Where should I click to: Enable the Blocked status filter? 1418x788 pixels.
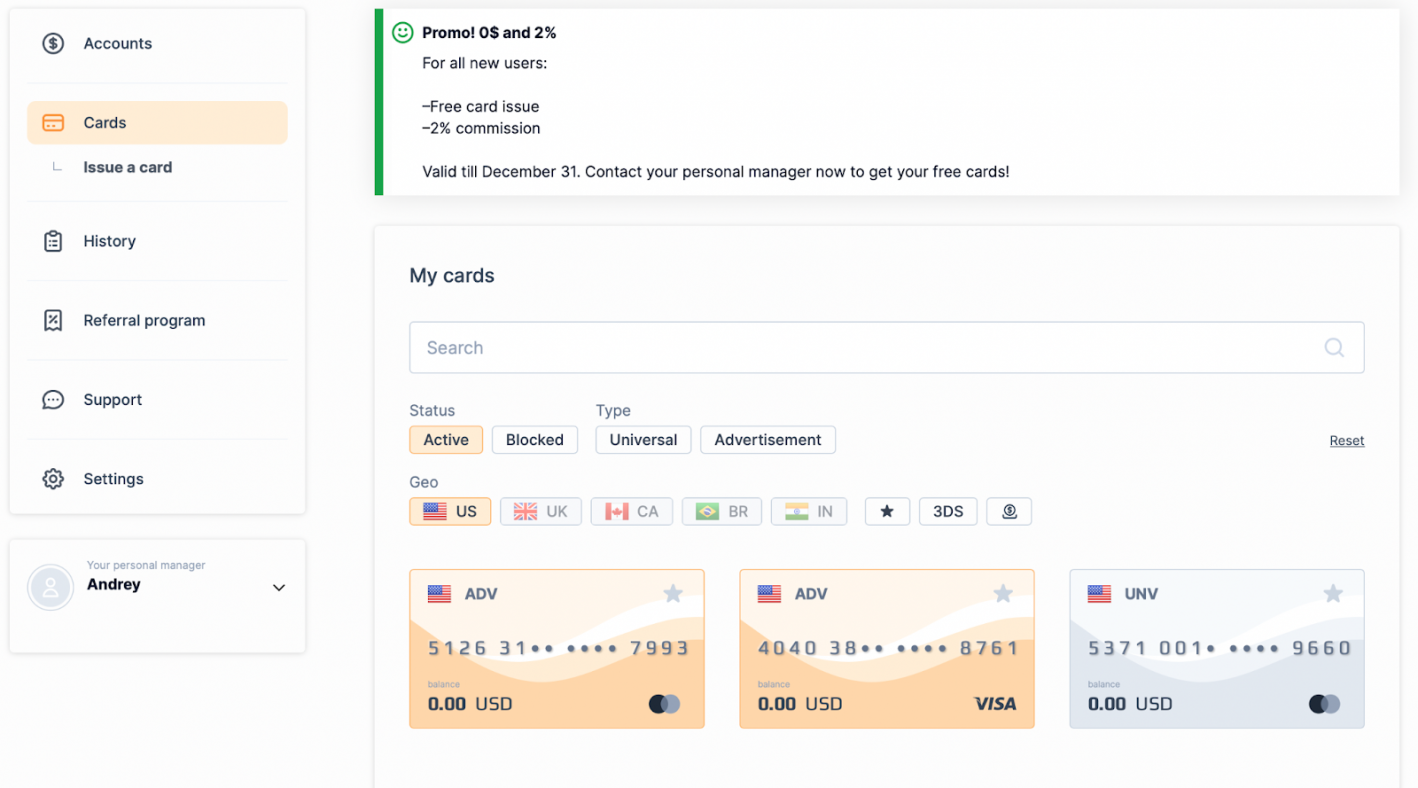click(x=535, y=440)
